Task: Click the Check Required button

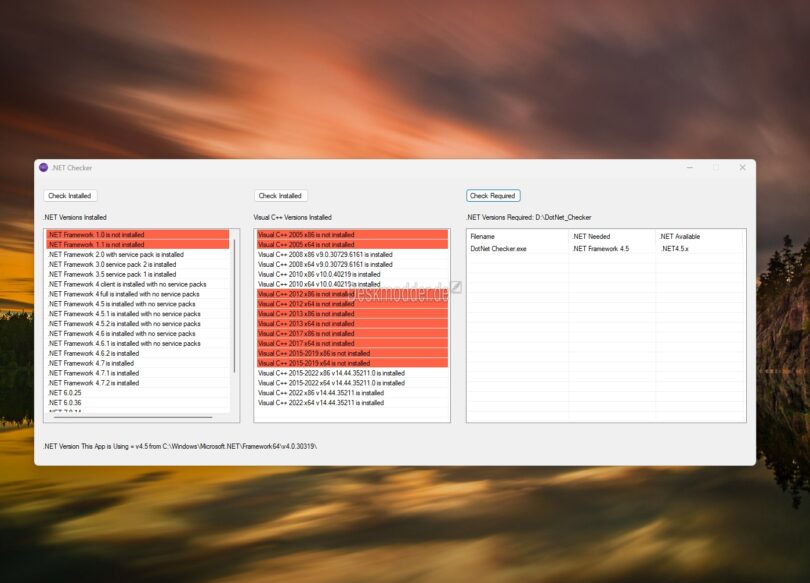Action: [494, 195]
